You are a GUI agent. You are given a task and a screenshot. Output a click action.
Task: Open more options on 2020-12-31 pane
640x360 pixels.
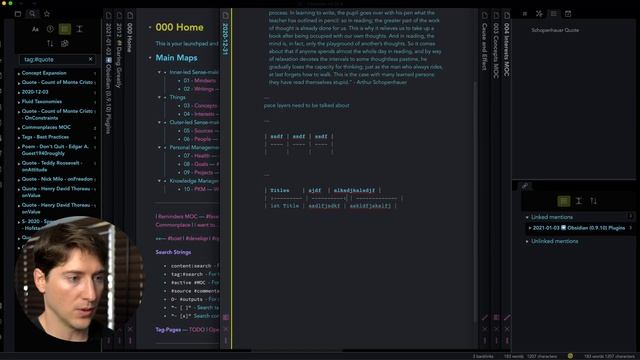(x=225, y=340)
